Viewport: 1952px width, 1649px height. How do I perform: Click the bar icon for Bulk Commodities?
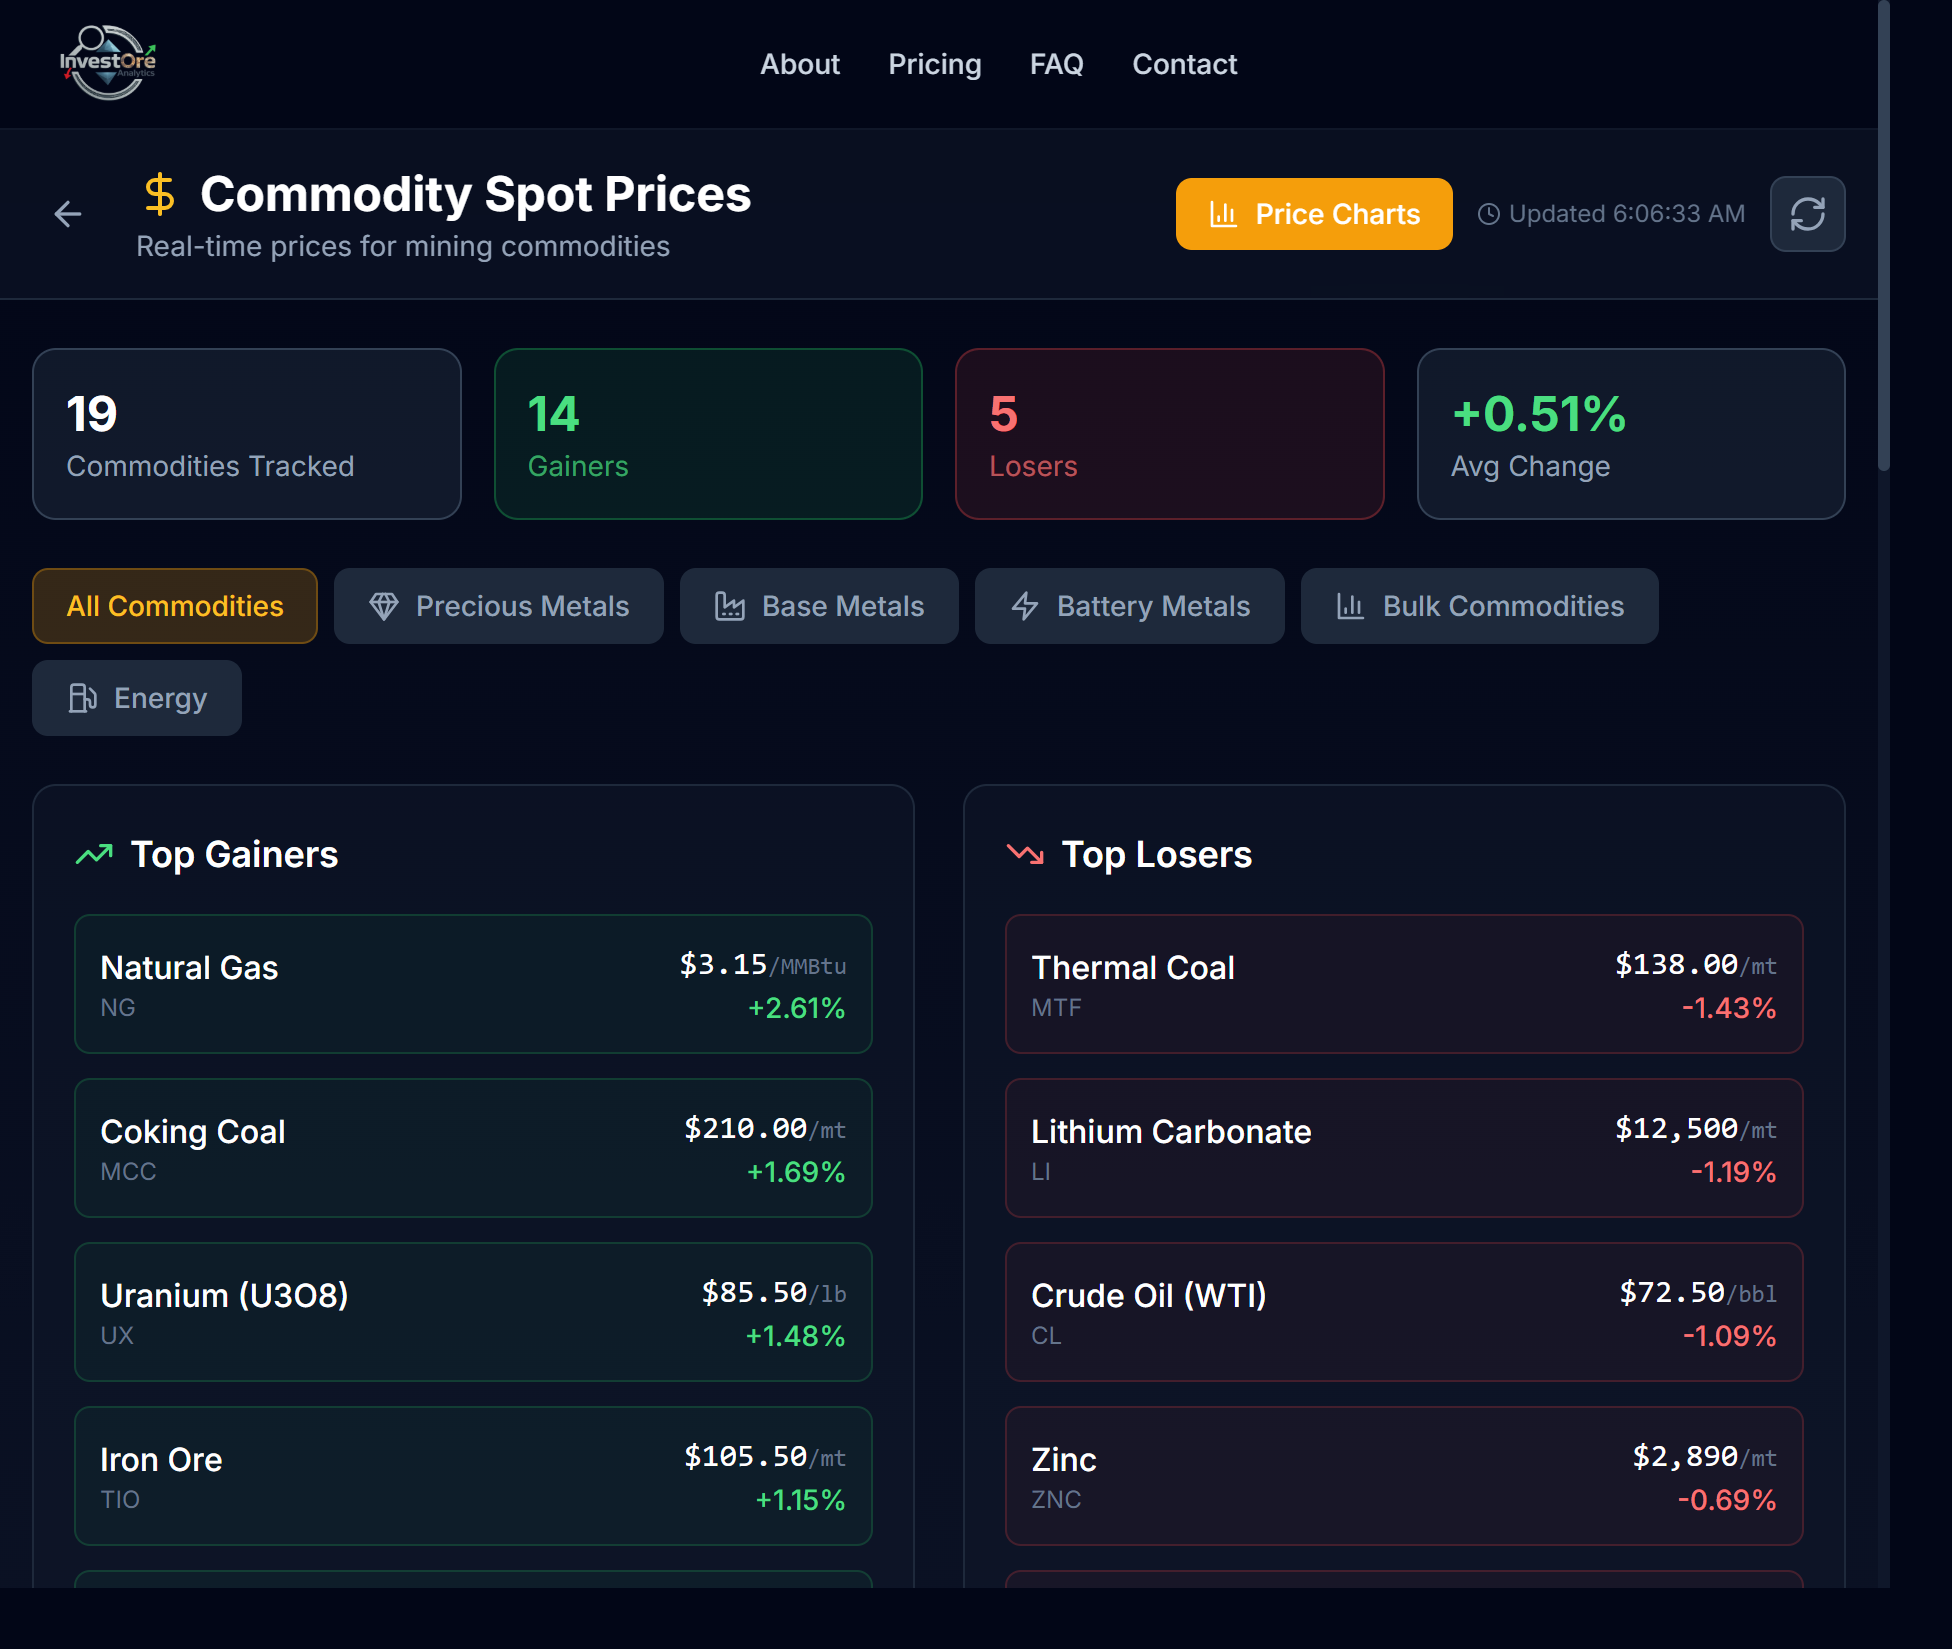(x=1350, y=606)
